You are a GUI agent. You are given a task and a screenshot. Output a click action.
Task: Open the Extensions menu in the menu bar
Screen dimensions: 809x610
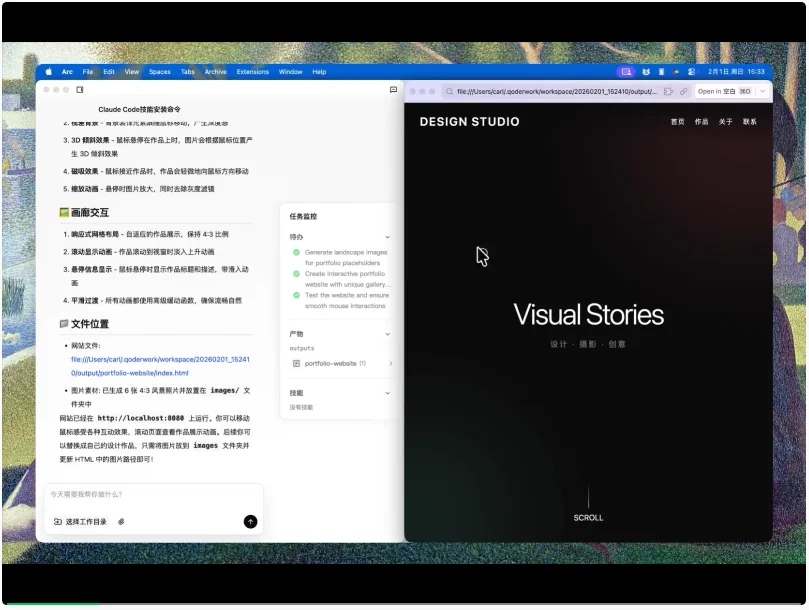pos(253,71)
